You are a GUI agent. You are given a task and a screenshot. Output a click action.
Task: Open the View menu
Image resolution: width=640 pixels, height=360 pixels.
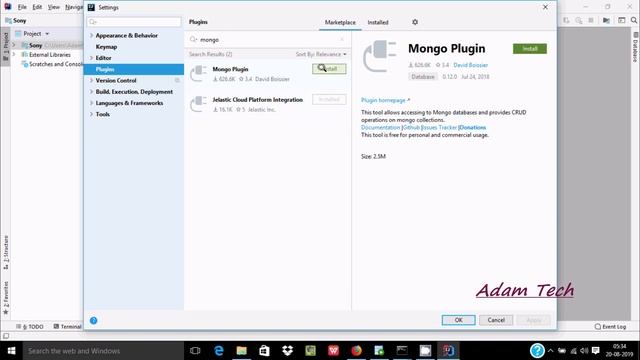(x=53, y=7)
